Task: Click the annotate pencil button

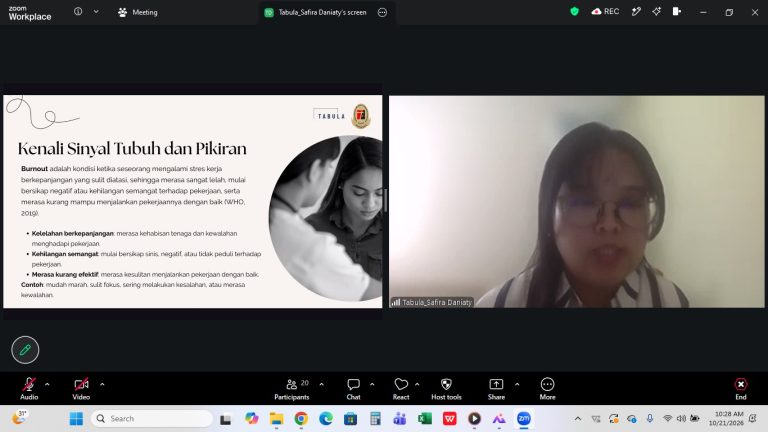Action: coord(25,350)
